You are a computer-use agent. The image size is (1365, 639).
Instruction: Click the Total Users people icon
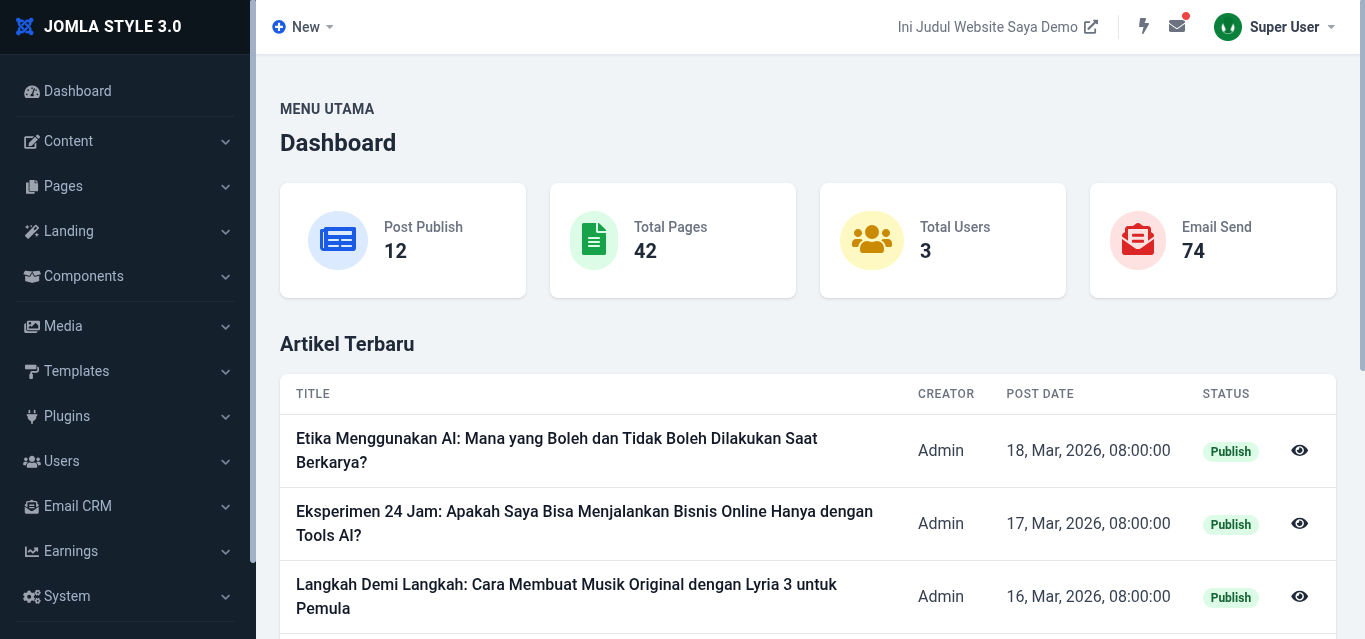click(872, 240)
